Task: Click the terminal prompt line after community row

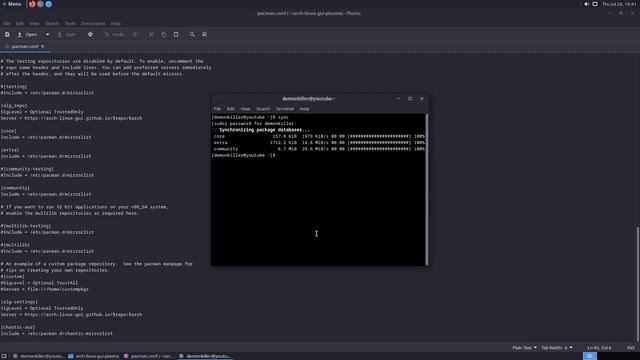Action: pos(244,156)
